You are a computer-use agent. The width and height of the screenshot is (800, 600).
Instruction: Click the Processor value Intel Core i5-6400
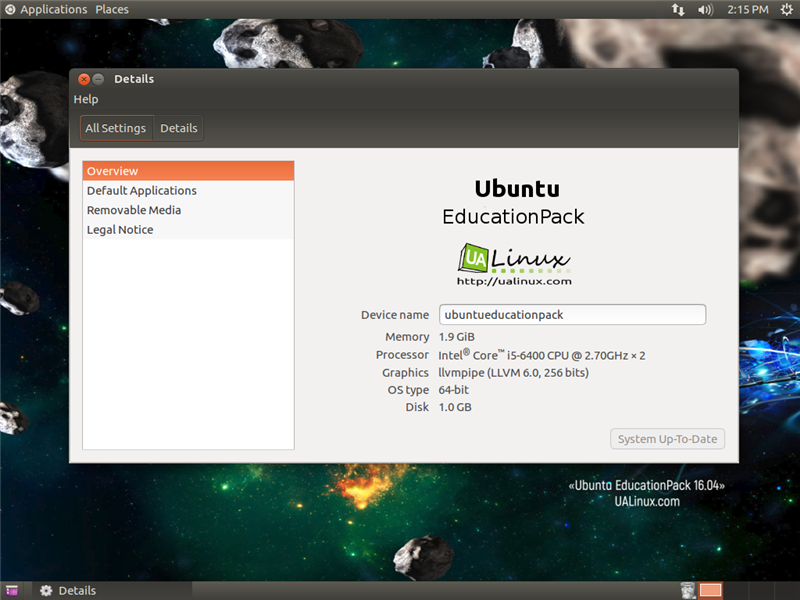pyautogui.click(x=542, y=355)
